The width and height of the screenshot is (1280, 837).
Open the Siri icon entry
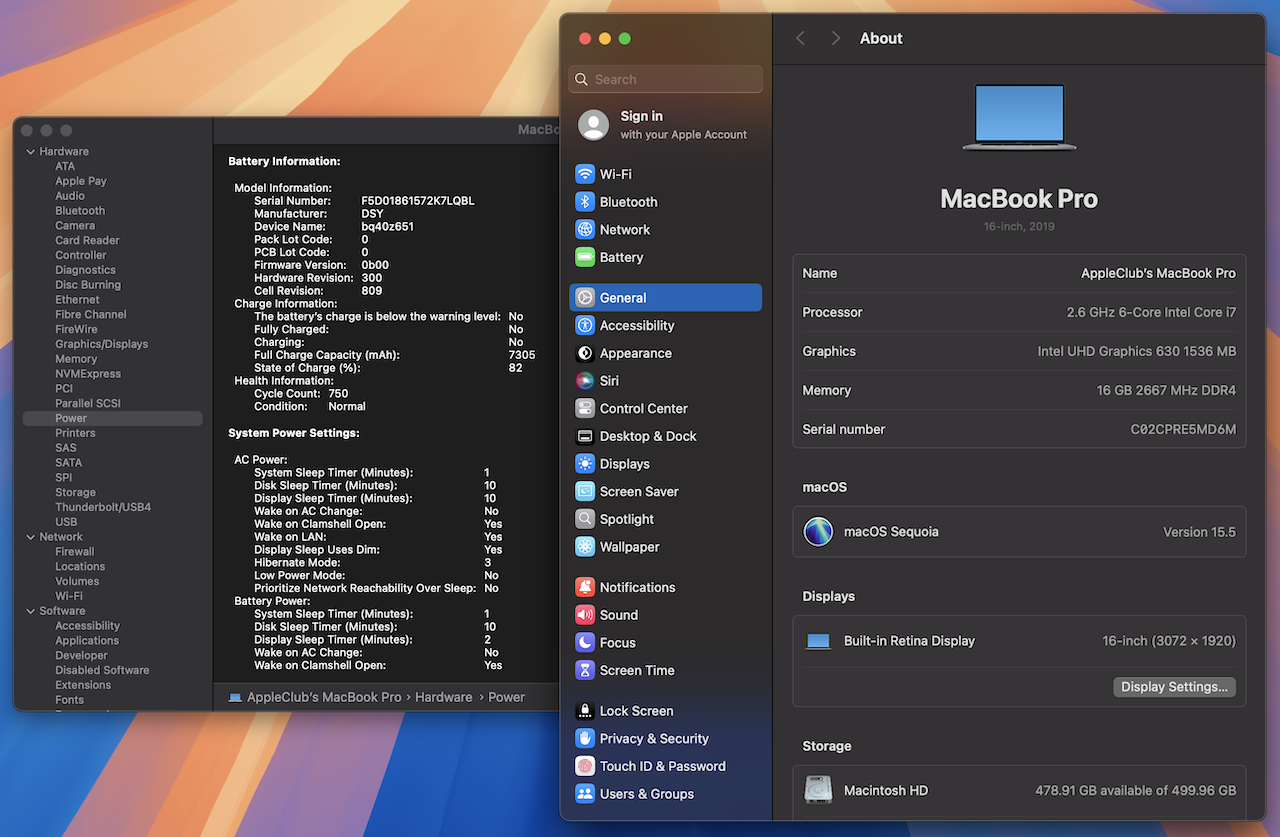(x=585, y=381)
